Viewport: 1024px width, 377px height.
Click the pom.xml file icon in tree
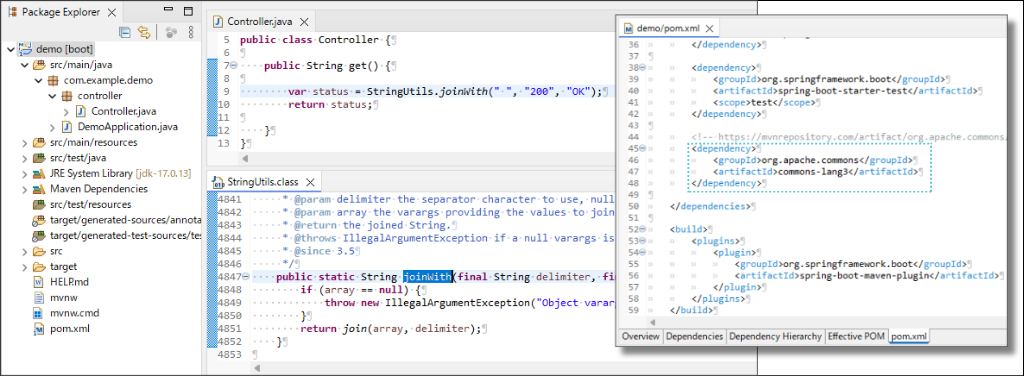pos(38,329)
